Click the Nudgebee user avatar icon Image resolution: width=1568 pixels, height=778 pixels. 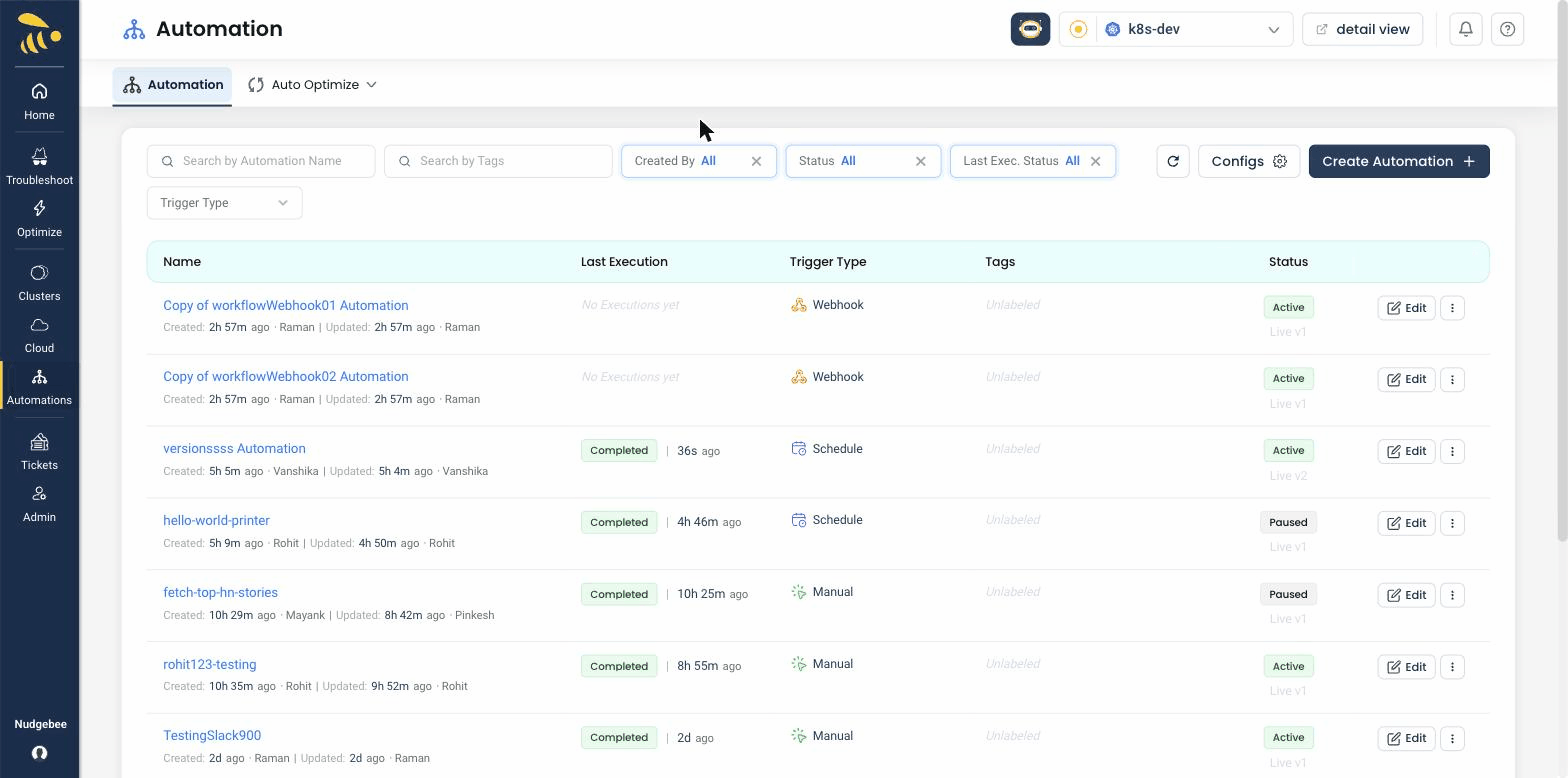click(x=39, y=753)
